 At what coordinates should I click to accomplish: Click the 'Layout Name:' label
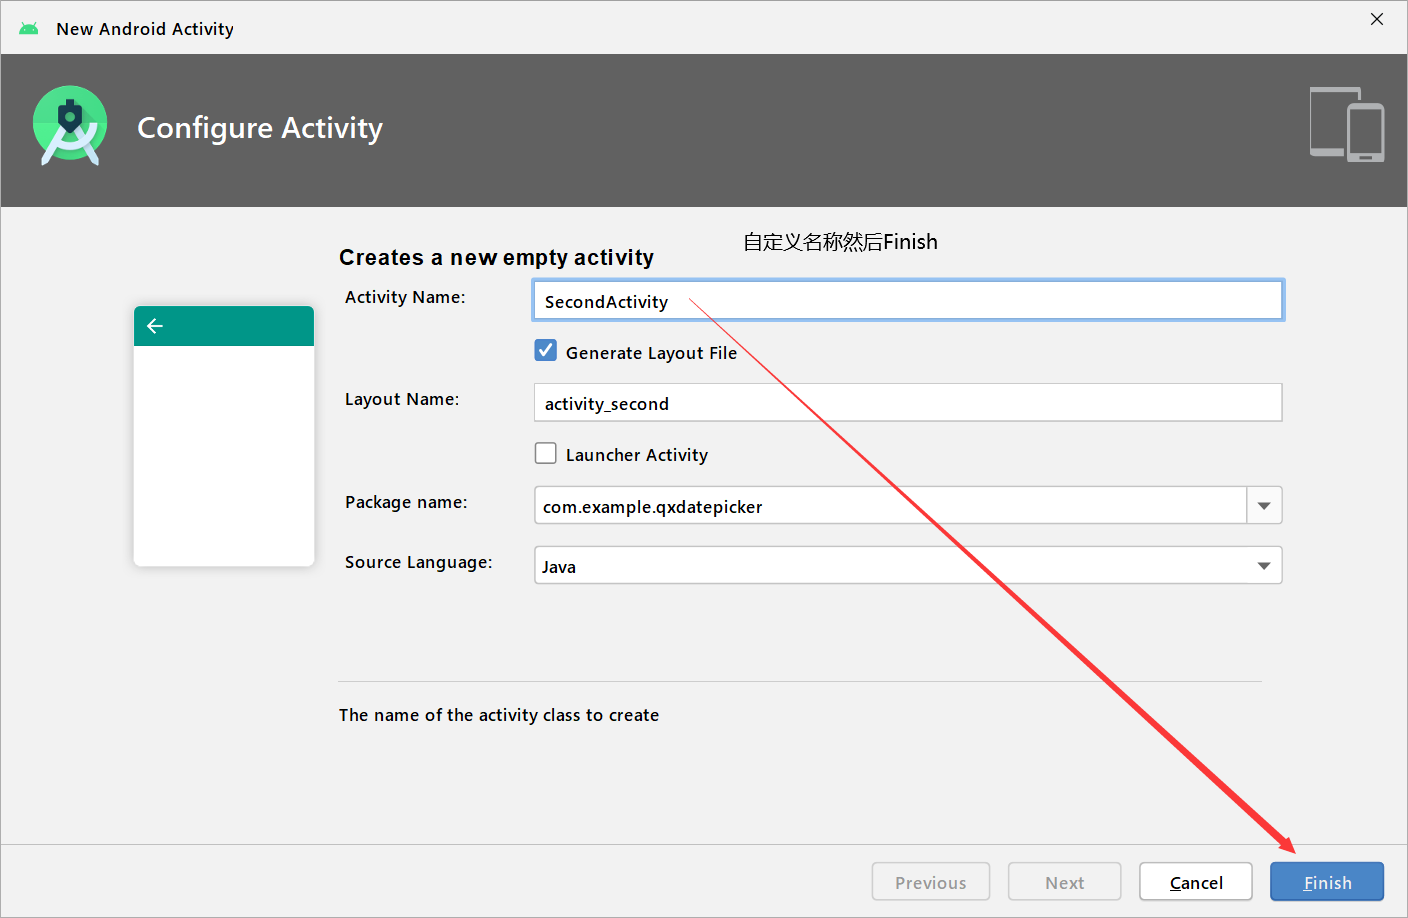(x=402, y=399)
